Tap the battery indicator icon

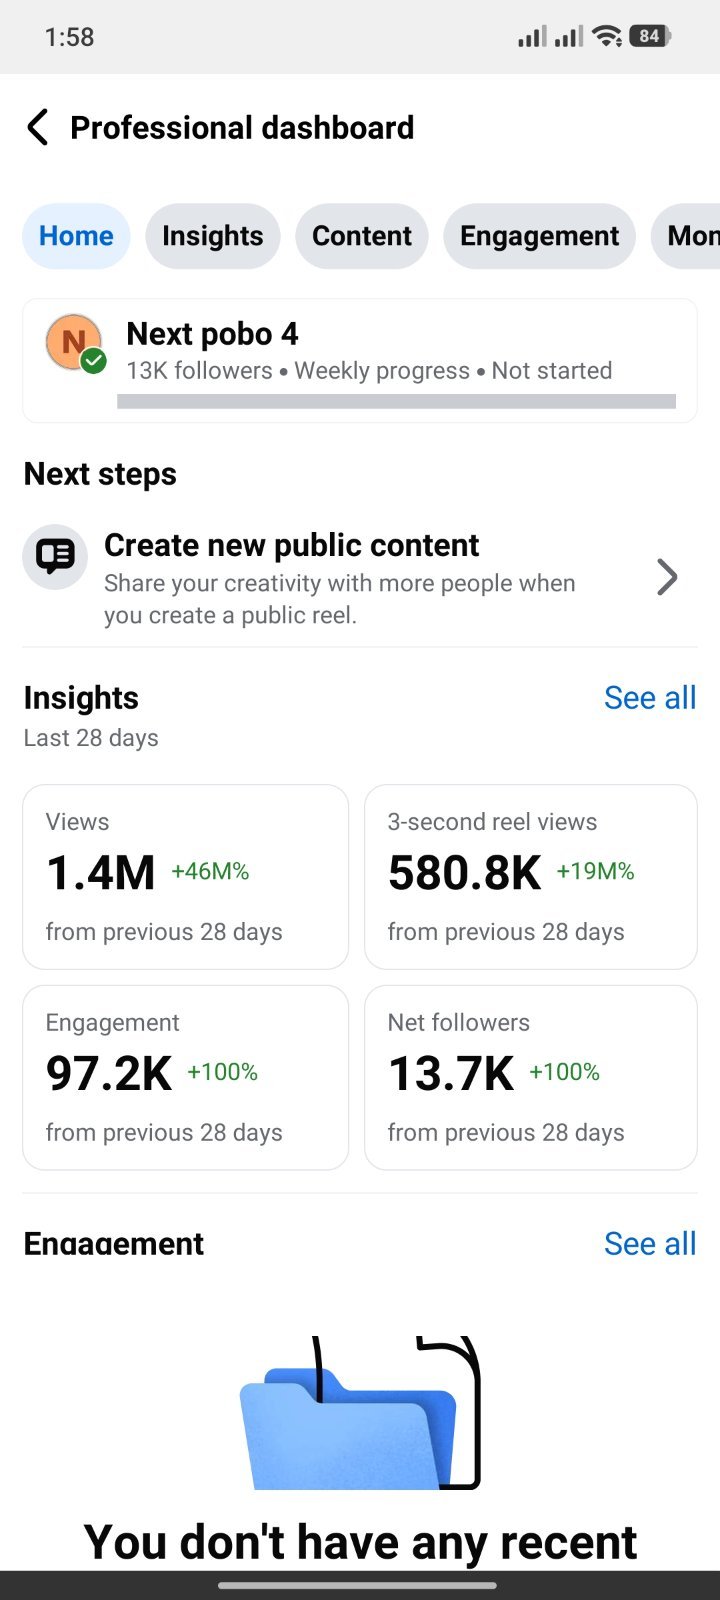[x=651, y=37]
